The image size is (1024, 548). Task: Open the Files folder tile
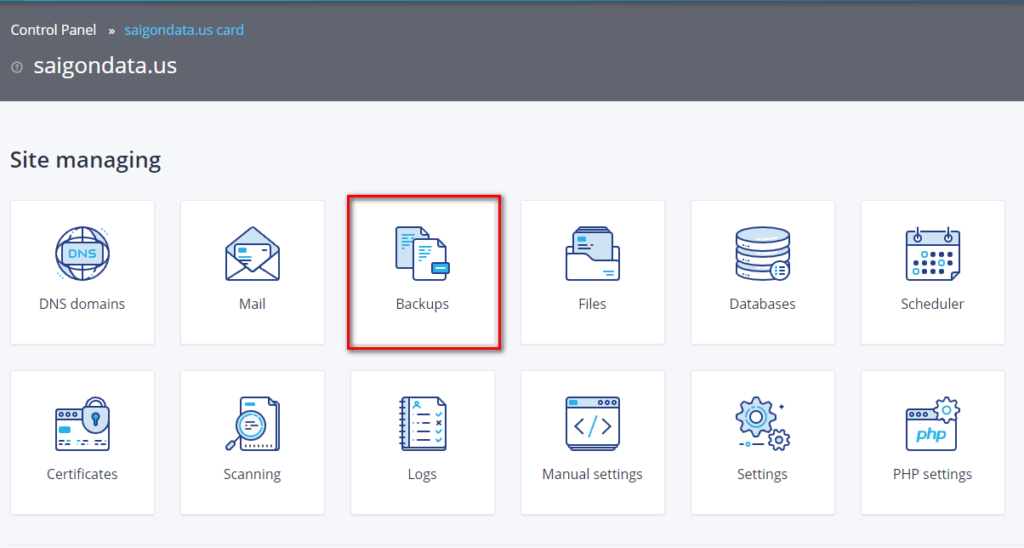(x=592, y=272)
